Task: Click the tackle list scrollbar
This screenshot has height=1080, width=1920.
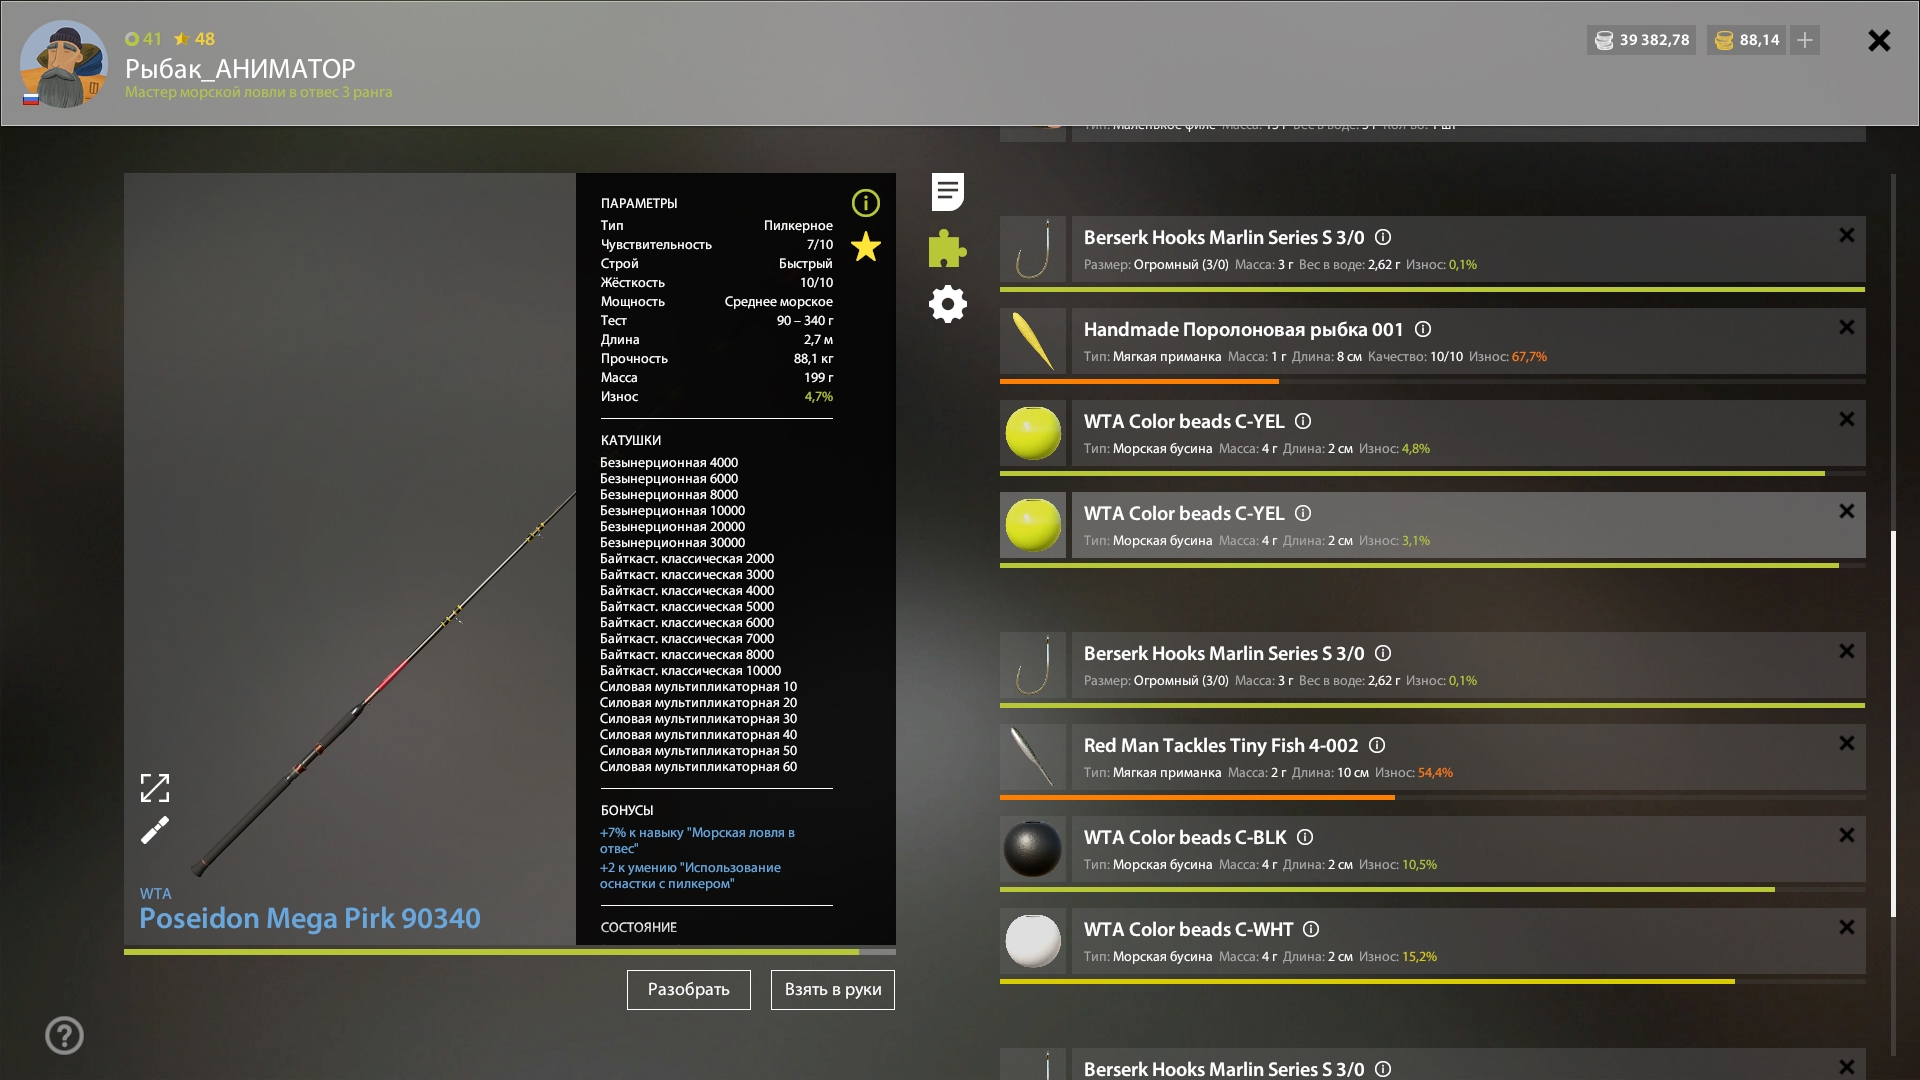Action: click(1893, 722)
